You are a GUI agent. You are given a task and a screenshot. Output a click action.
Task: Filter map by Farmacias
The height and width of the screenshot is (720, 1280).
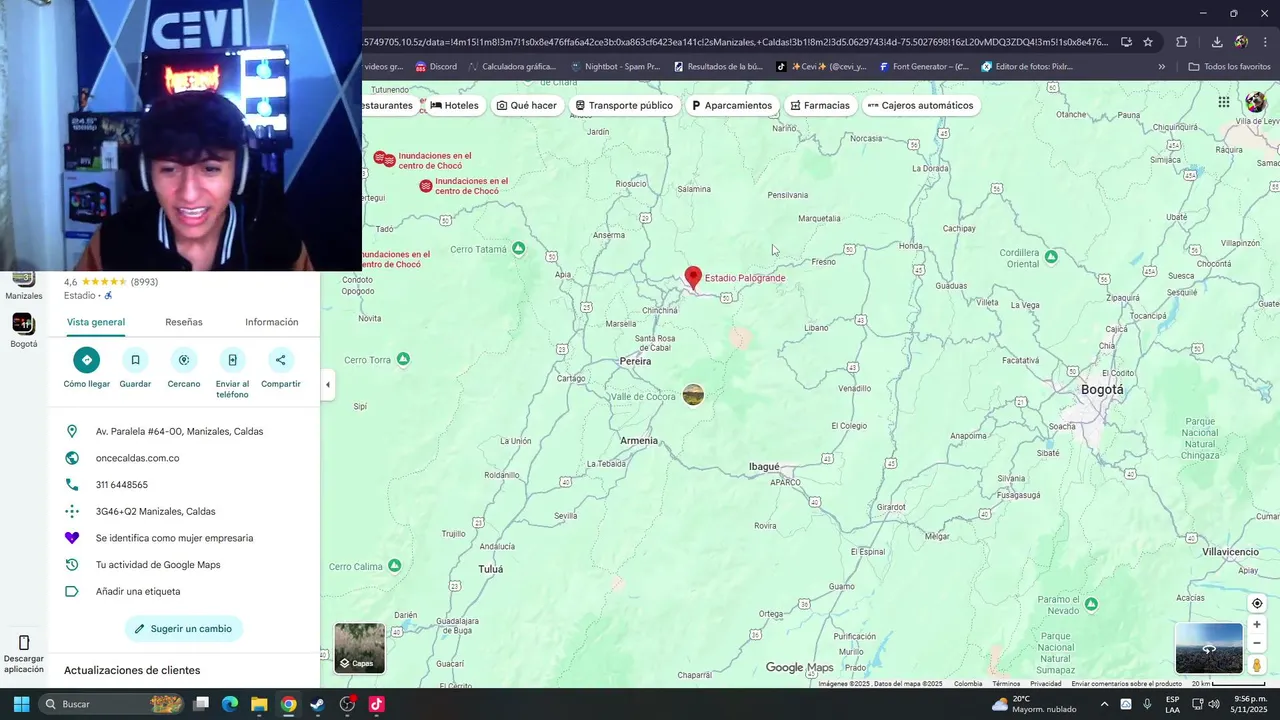click(820, 105)
